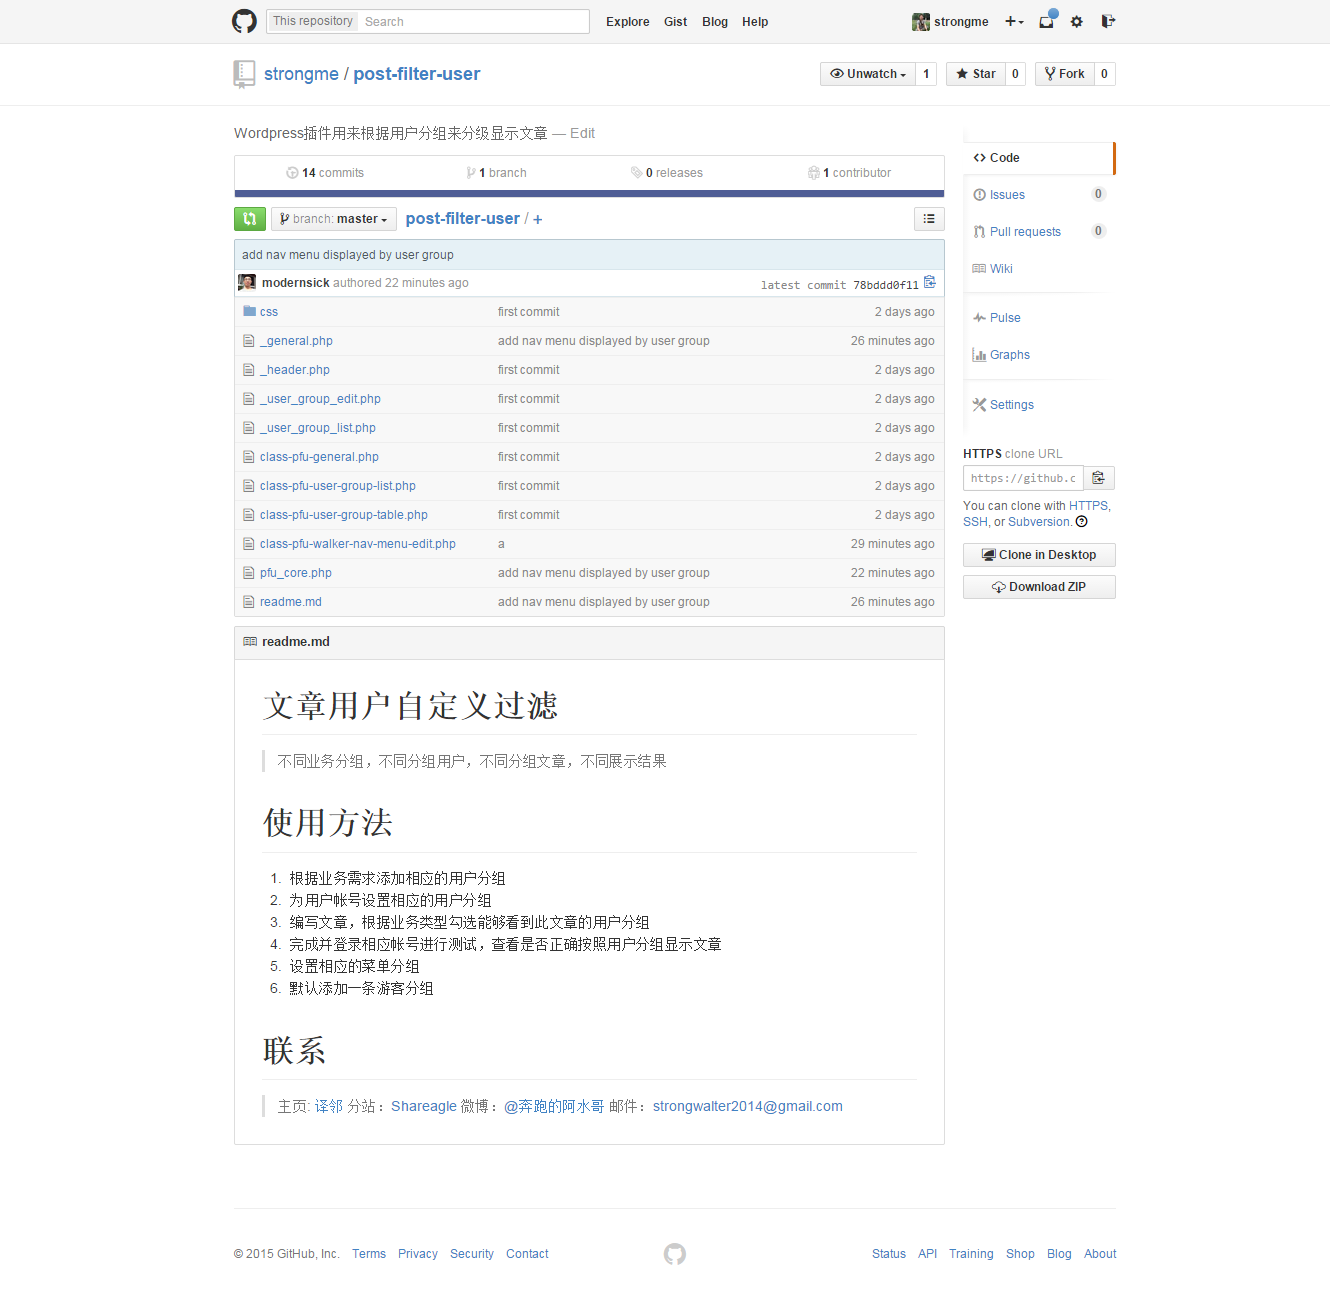Click Download ZIP button
Image resolution: width=1330 pixels, height=1298 pixels.
click(x=1039, y=587)
